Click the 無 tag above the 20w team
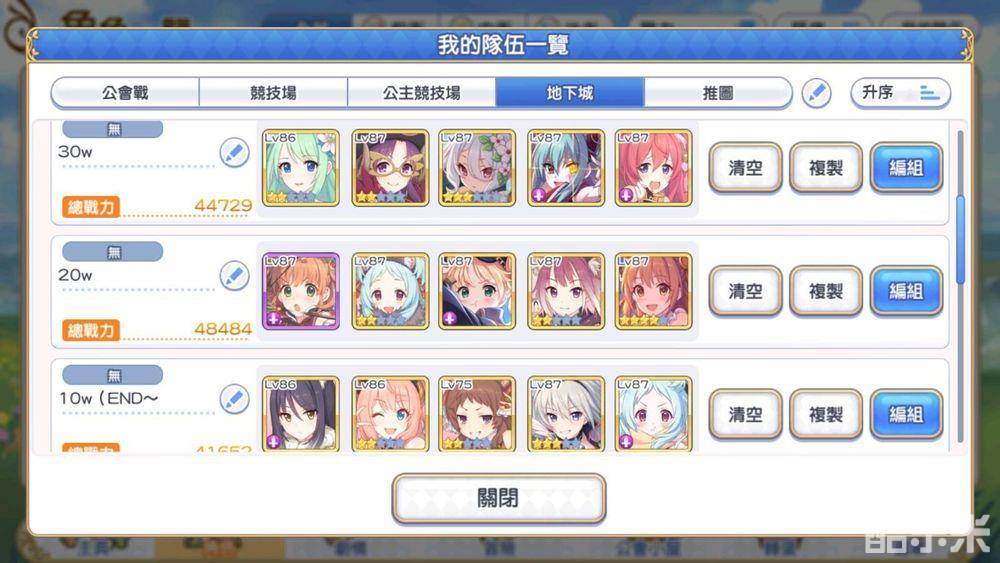The height and width of the screenshot is (563, 1000). (113, 252)
